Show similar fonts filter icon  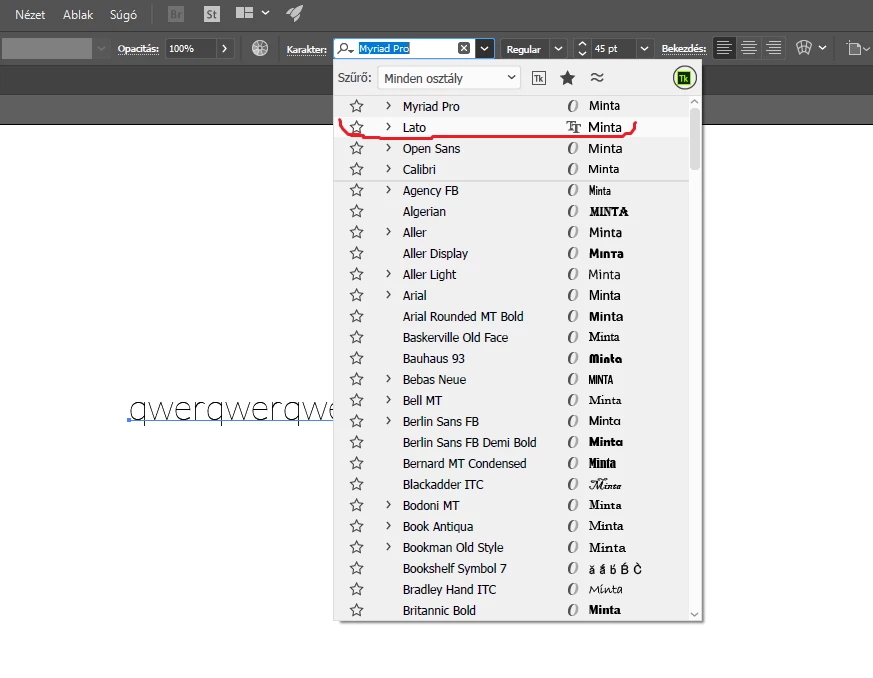(597, 77)
